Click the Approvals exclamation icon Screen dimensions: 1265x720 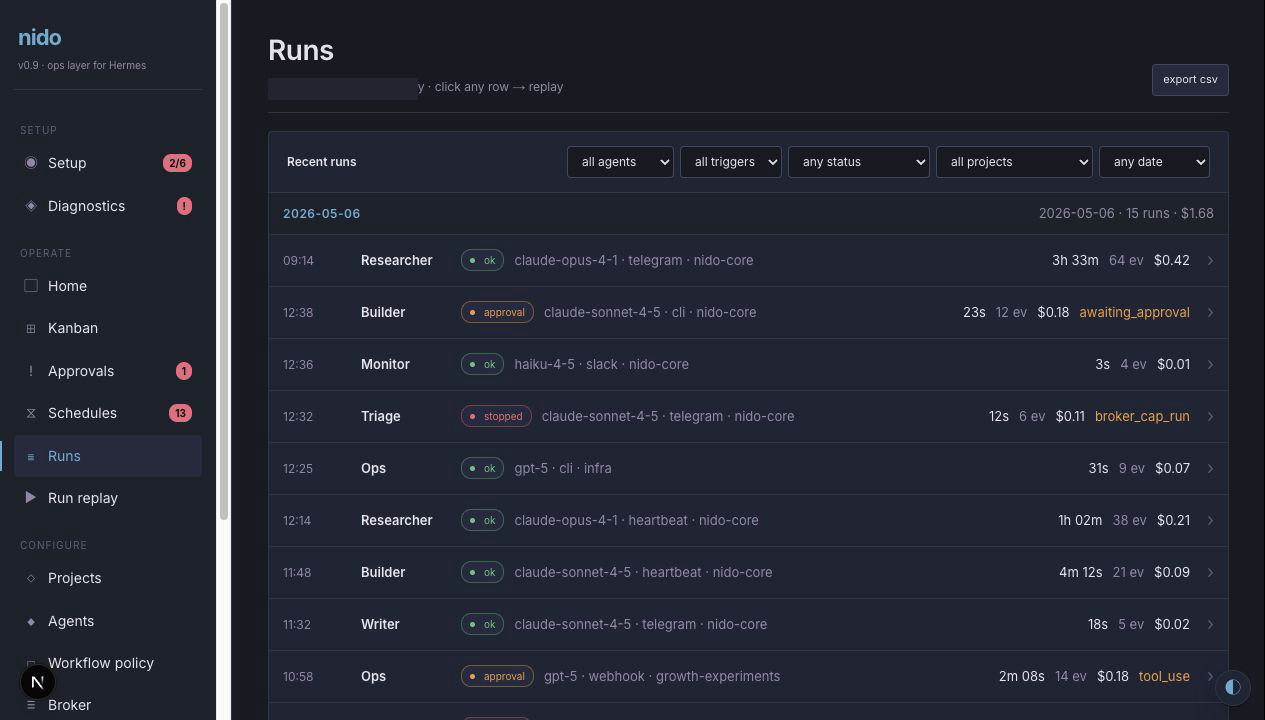pos(31,371)
